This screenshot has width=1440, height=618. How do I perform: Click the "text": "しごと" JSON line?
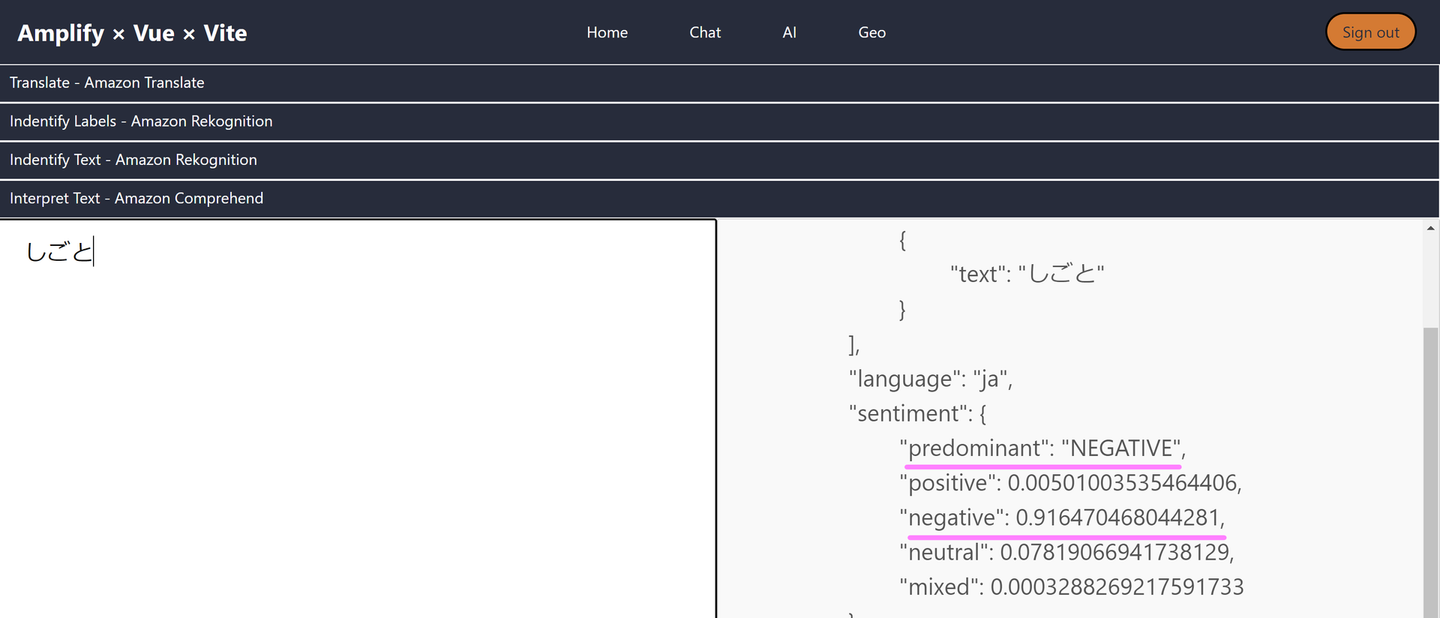click(x=1027, y=274)
